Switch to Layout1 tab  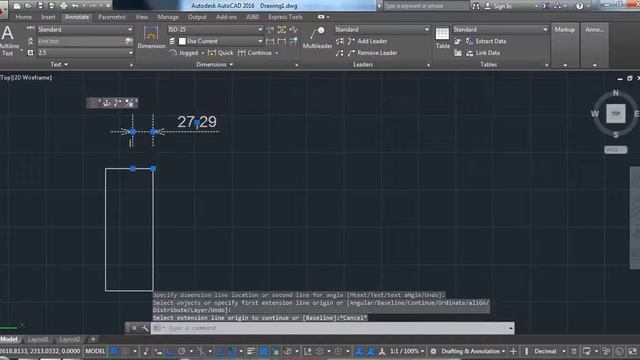click(x=38, y=339)
